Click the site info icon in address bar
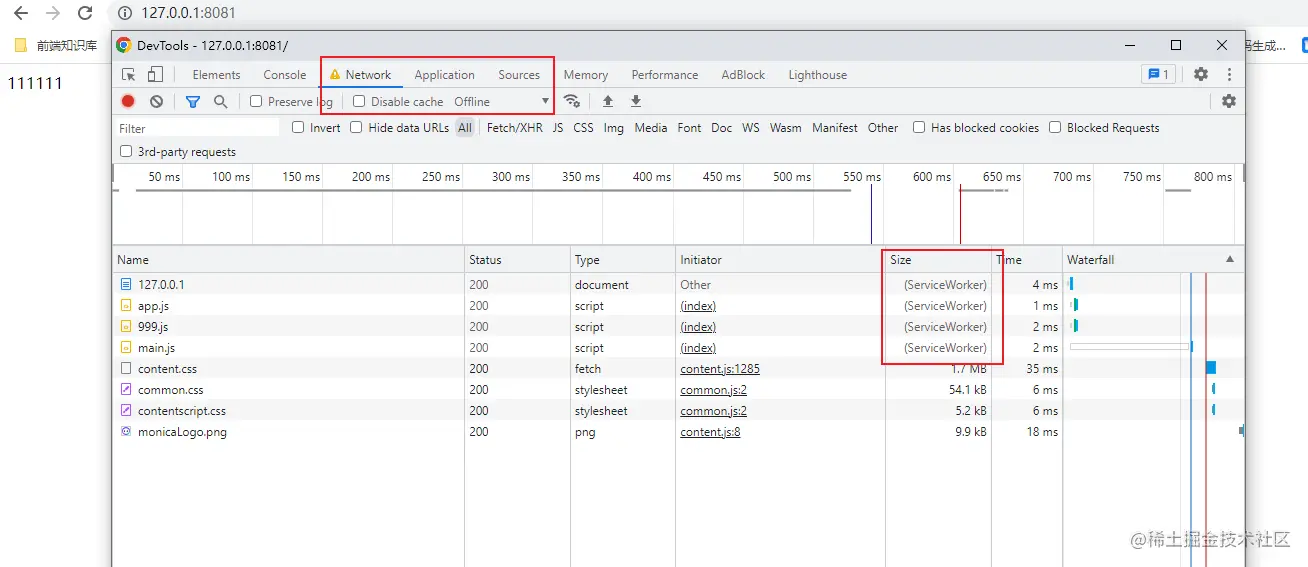1308x567 pixels. coord(125,13)
